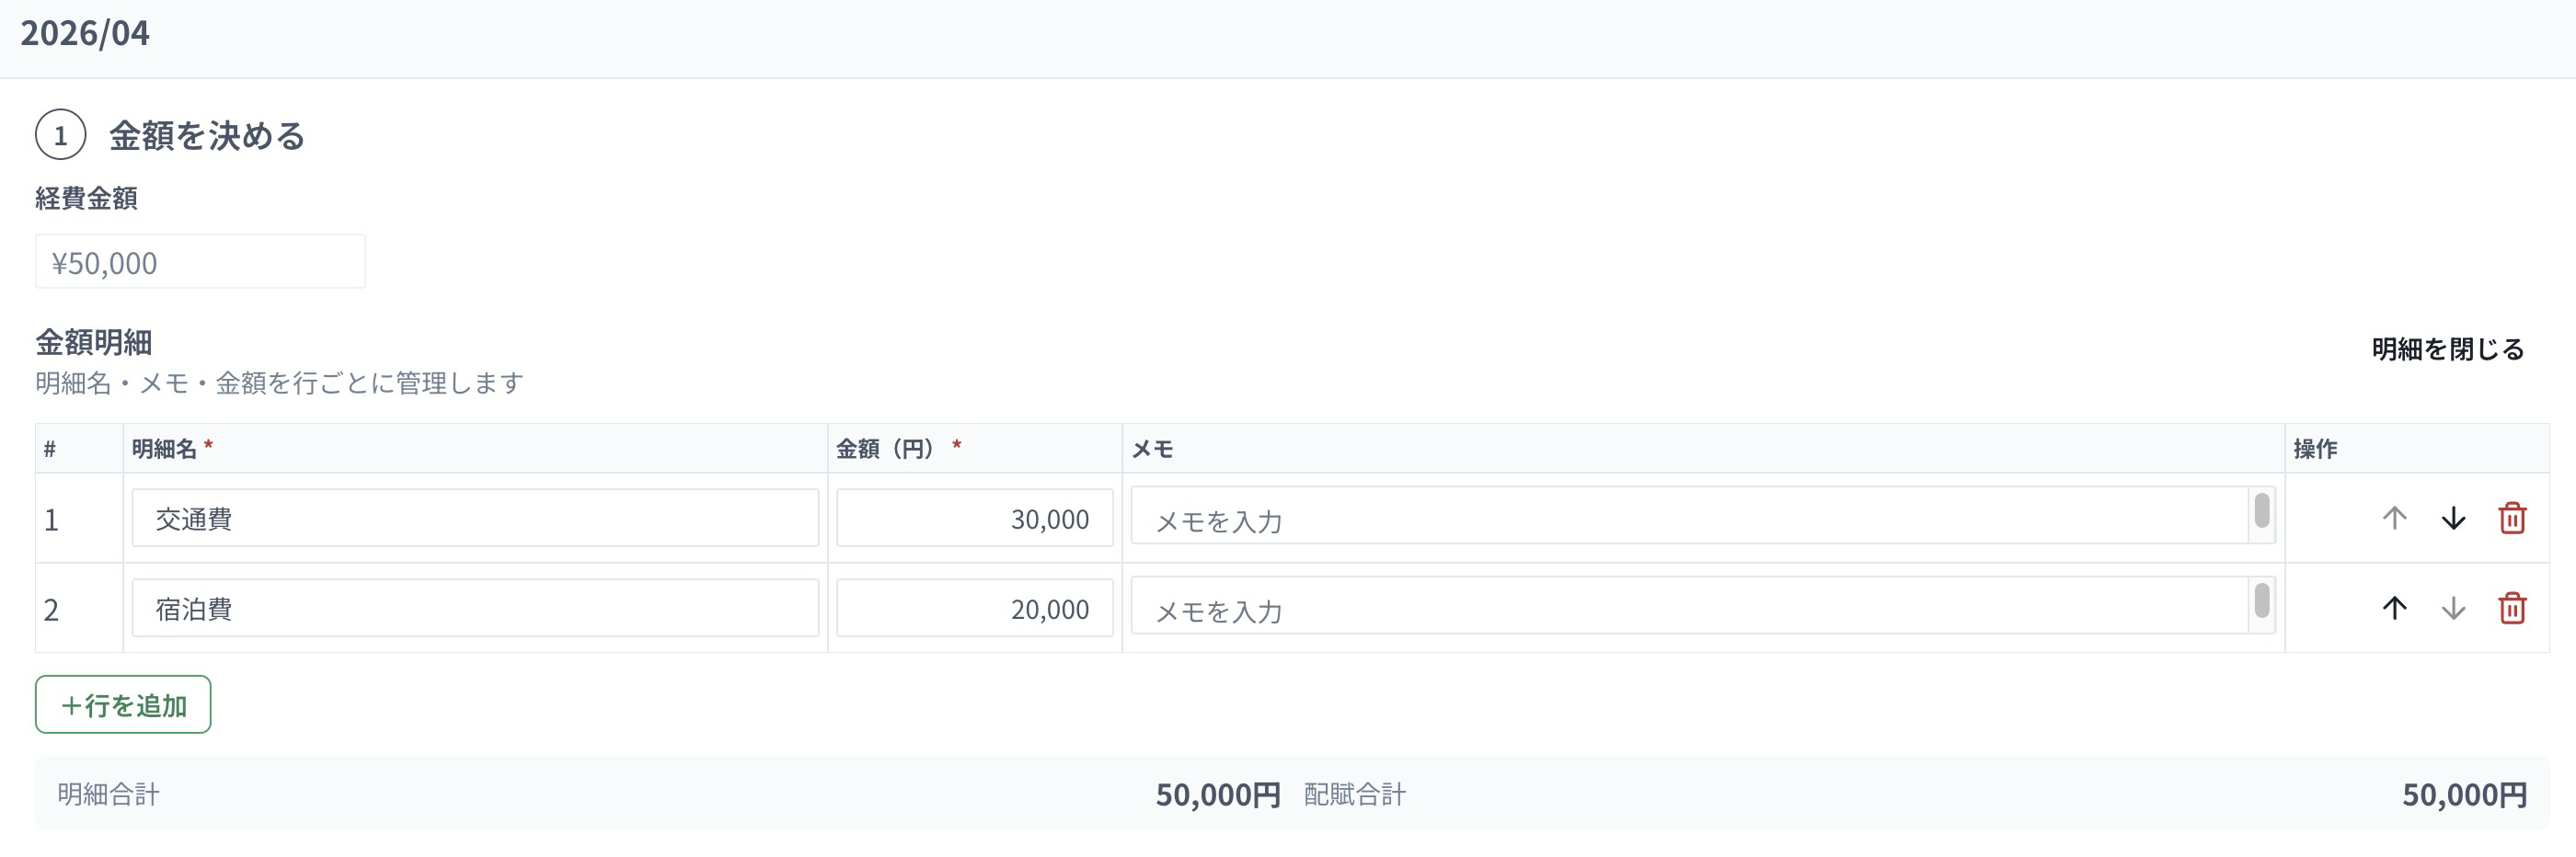Click the description text 明細名・メモ・金額を行ごとに管理します
The image size is (2576, 857).
click(x=280, y=383)
